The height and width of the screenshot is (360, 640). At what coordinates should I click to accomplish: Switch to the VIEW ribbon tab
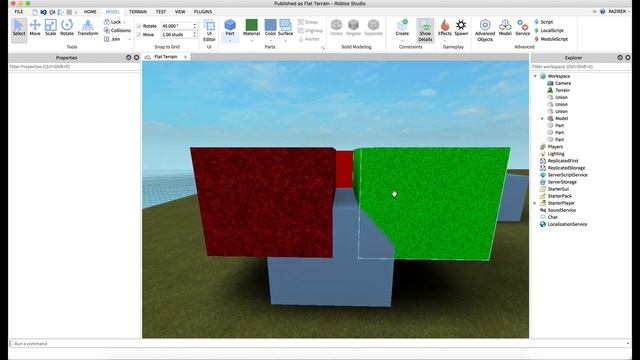[180, 12]
